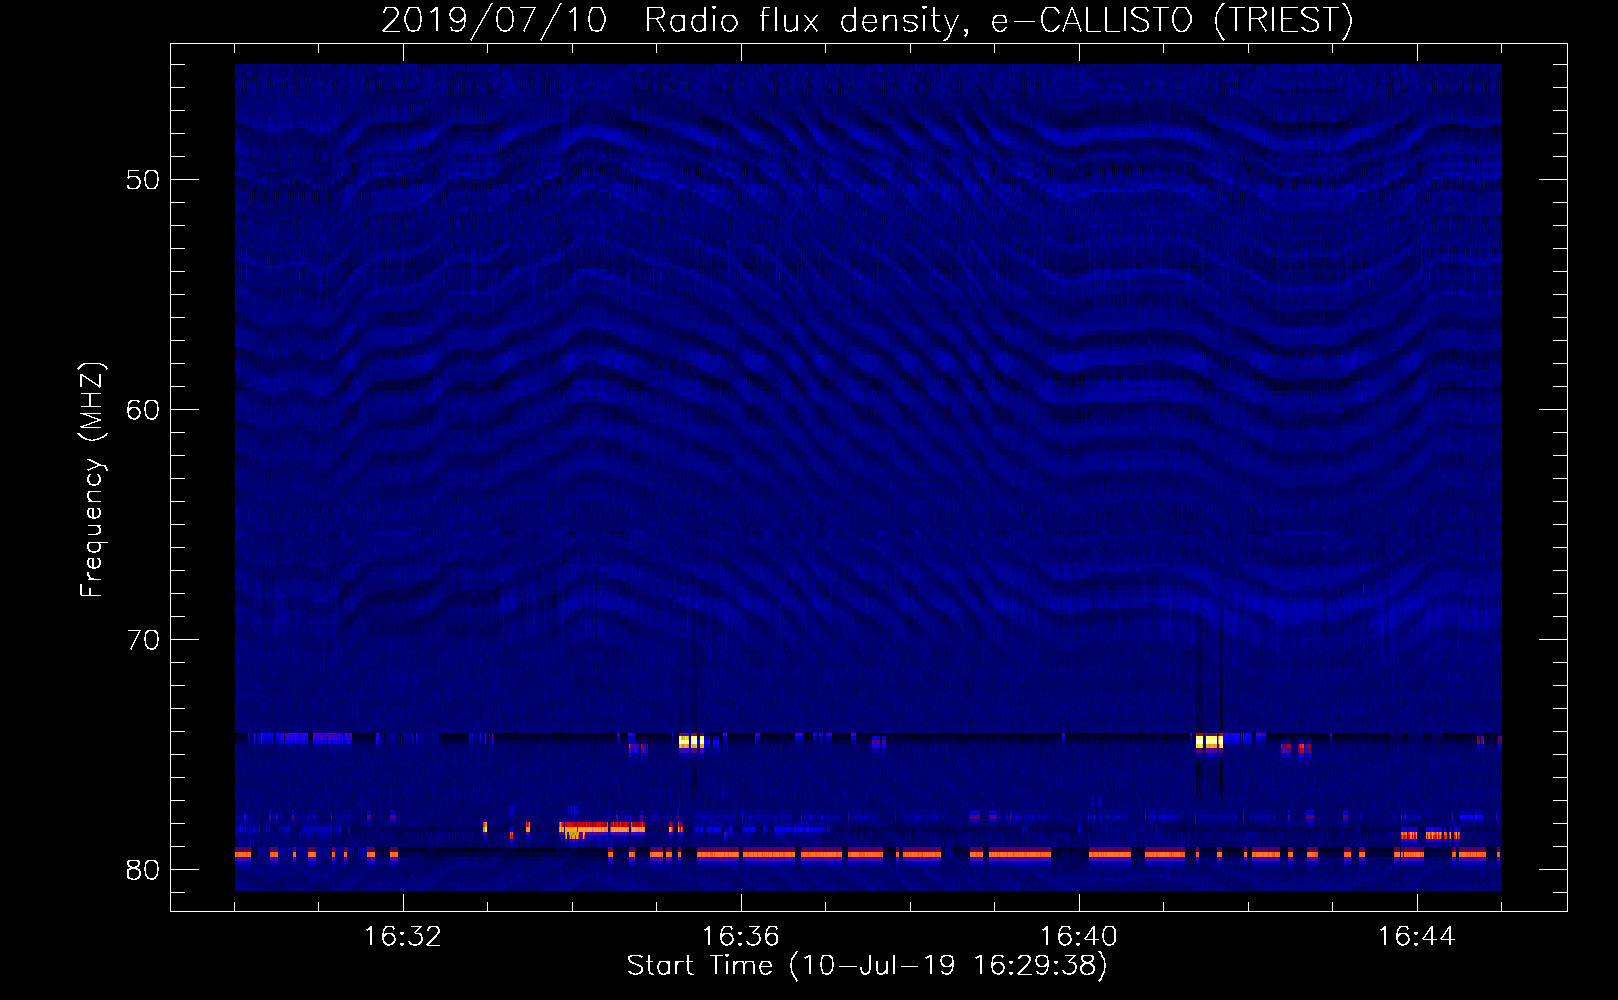
Task: Click the 70 frequency tick label
Action: point(143,640)
